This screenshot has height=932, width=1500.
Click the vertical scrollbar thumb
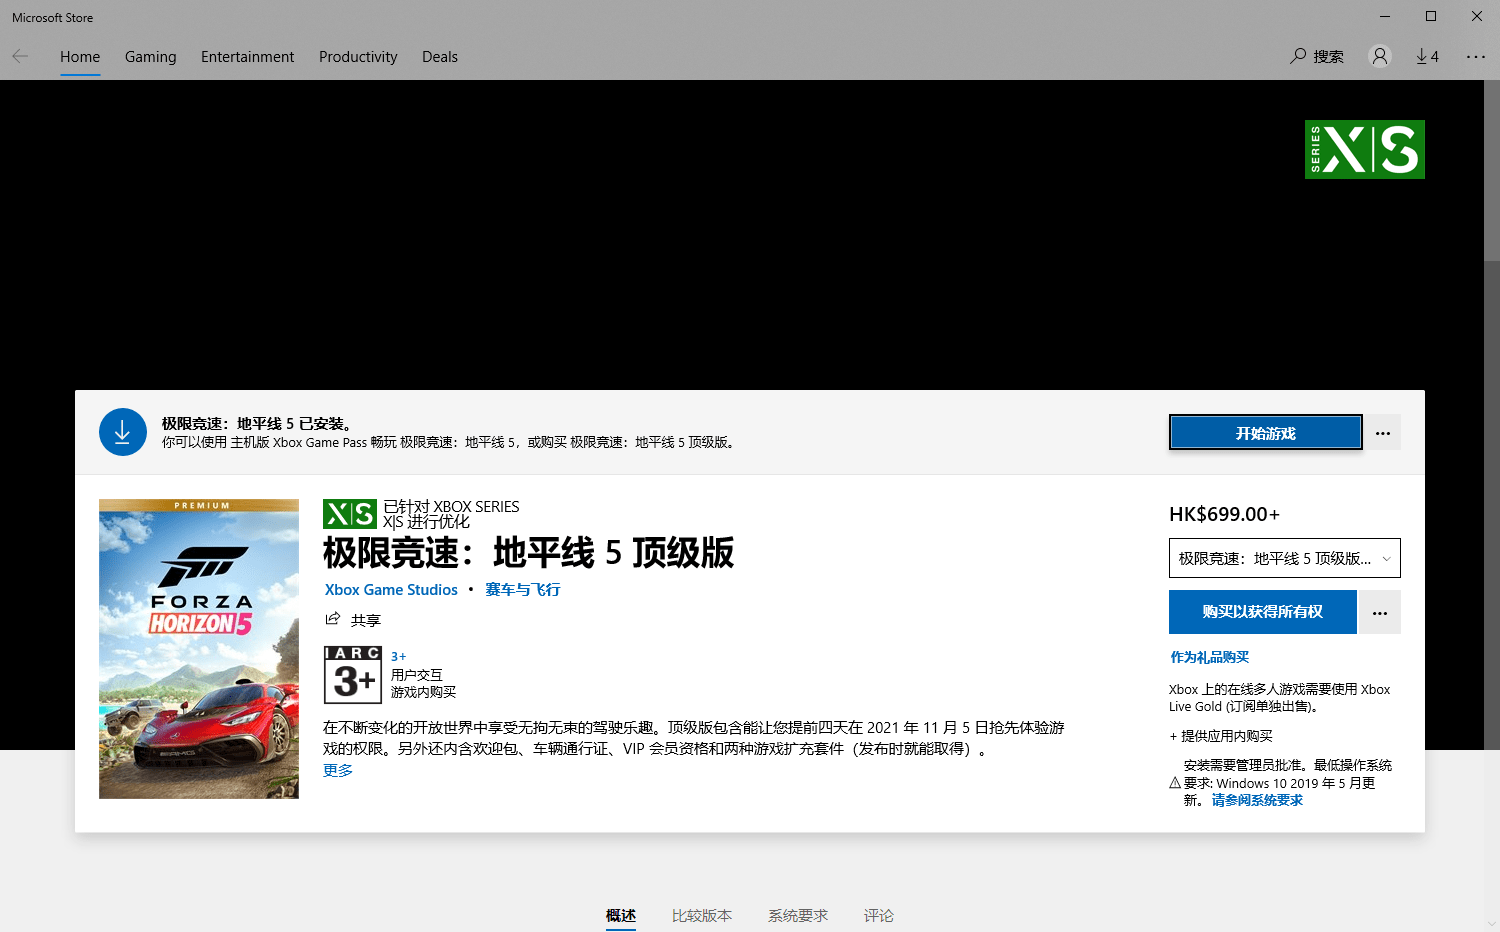point(1492,170)
